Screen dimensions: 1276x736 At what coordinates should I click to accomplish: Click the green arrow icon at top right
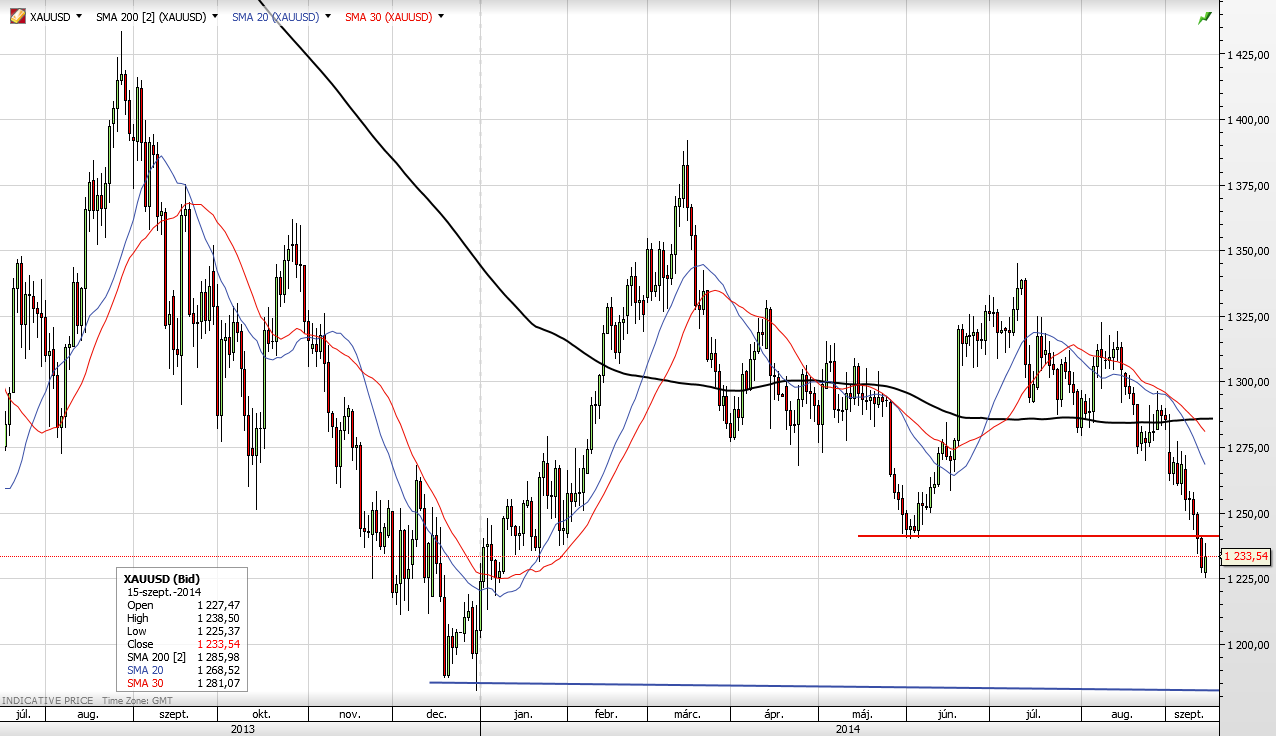[1205, 17]
